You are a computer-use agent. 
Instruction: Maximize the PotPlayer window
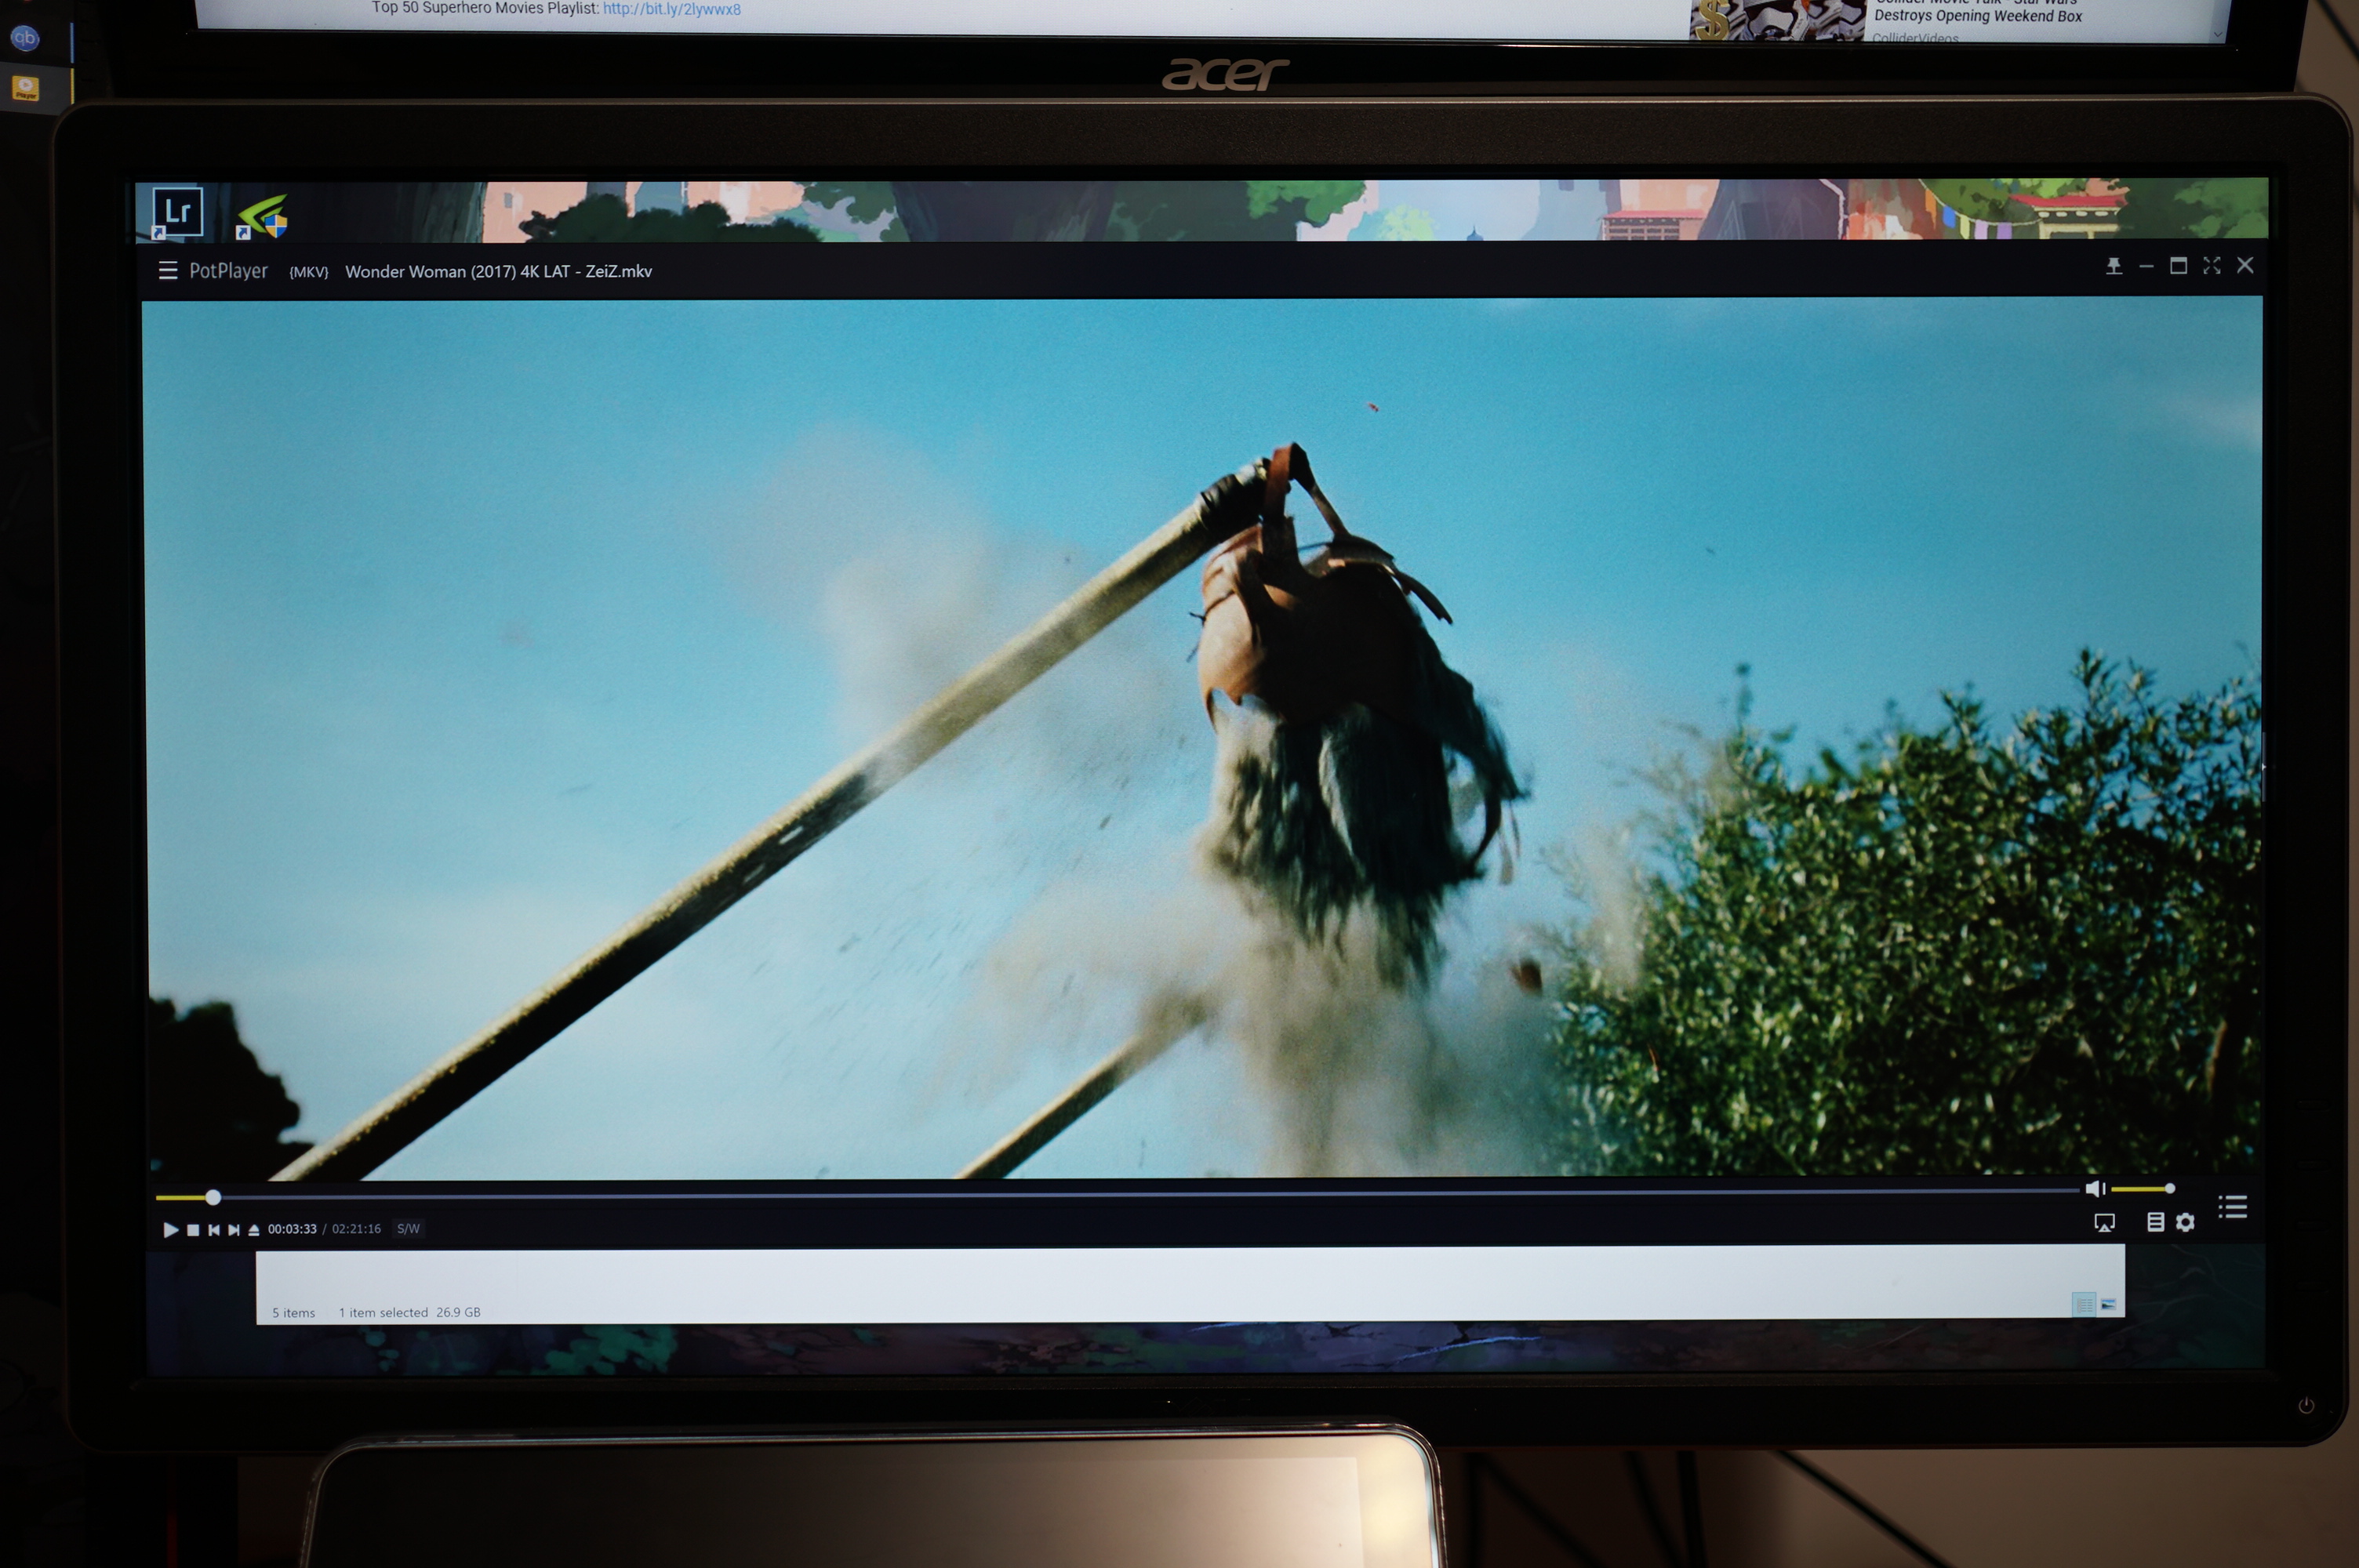(x=2178, y=265)
